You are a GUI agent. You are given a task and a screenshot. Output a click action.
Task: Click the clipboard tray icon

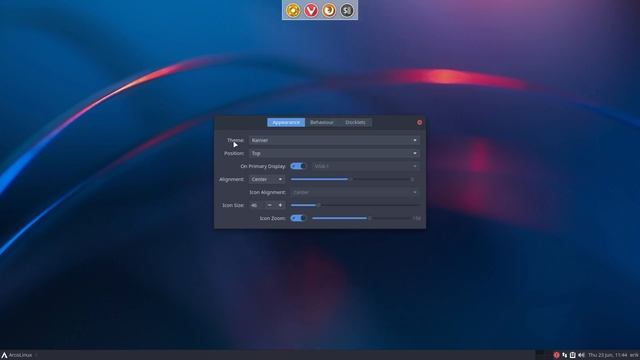573,355
